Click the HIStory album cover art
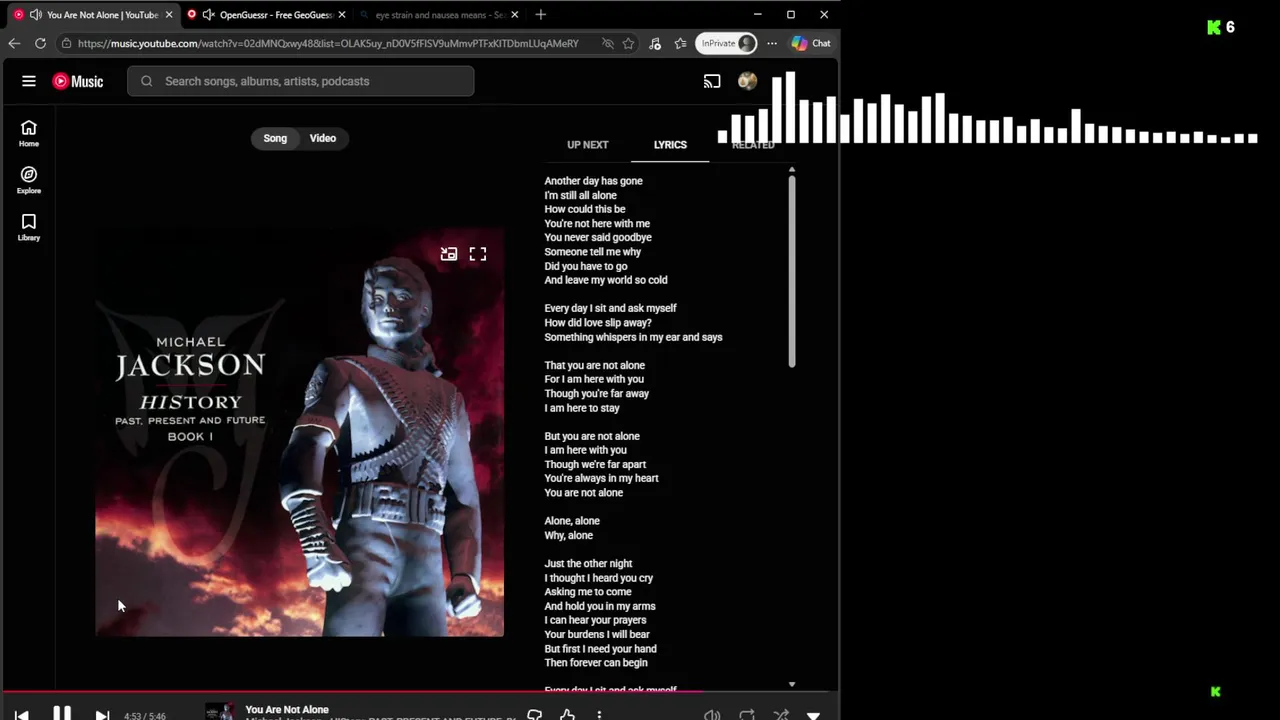Screen dimensions: 1280x720 coord(299,431)
